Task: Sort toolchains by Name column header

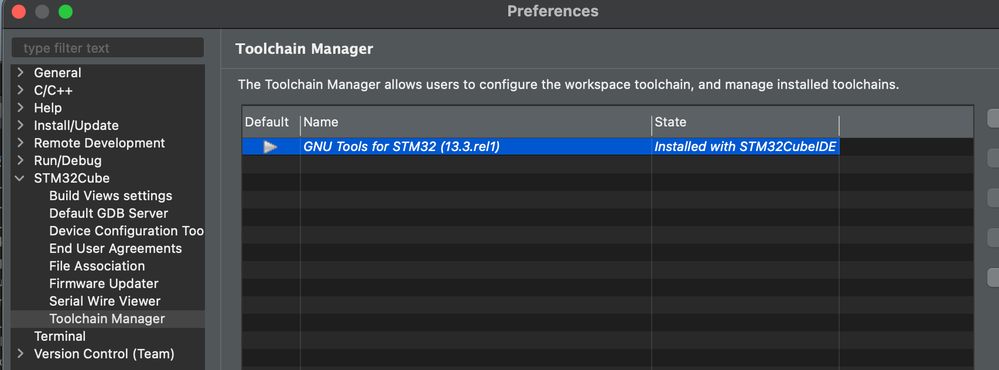Action: tap(475, 122)
